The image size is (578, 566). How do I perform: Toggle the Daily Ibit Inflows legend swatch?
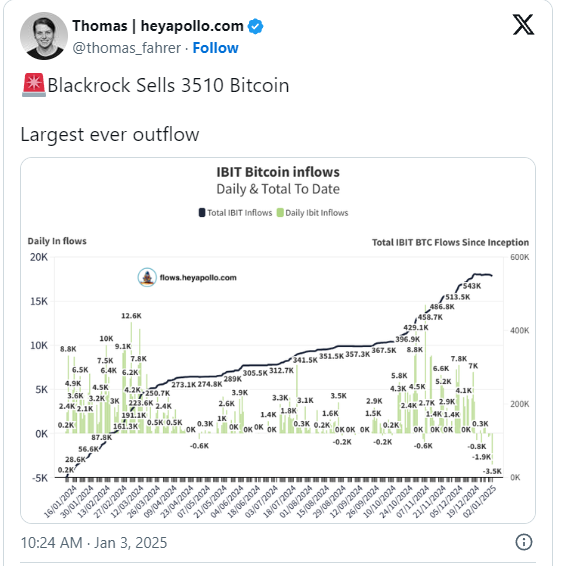280,213
